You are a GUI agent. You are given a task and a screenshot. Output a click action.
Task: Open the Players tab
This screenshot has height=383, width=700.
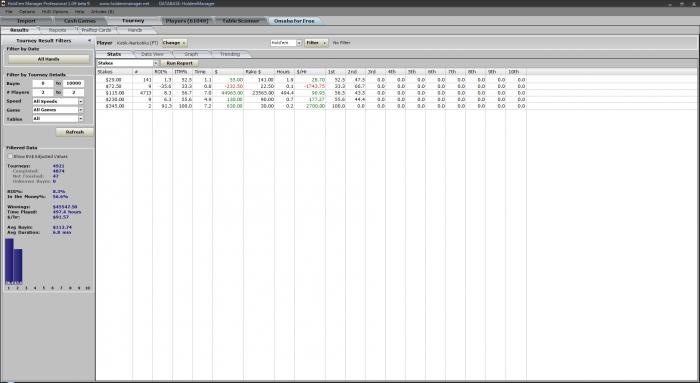tap(187, 21)
